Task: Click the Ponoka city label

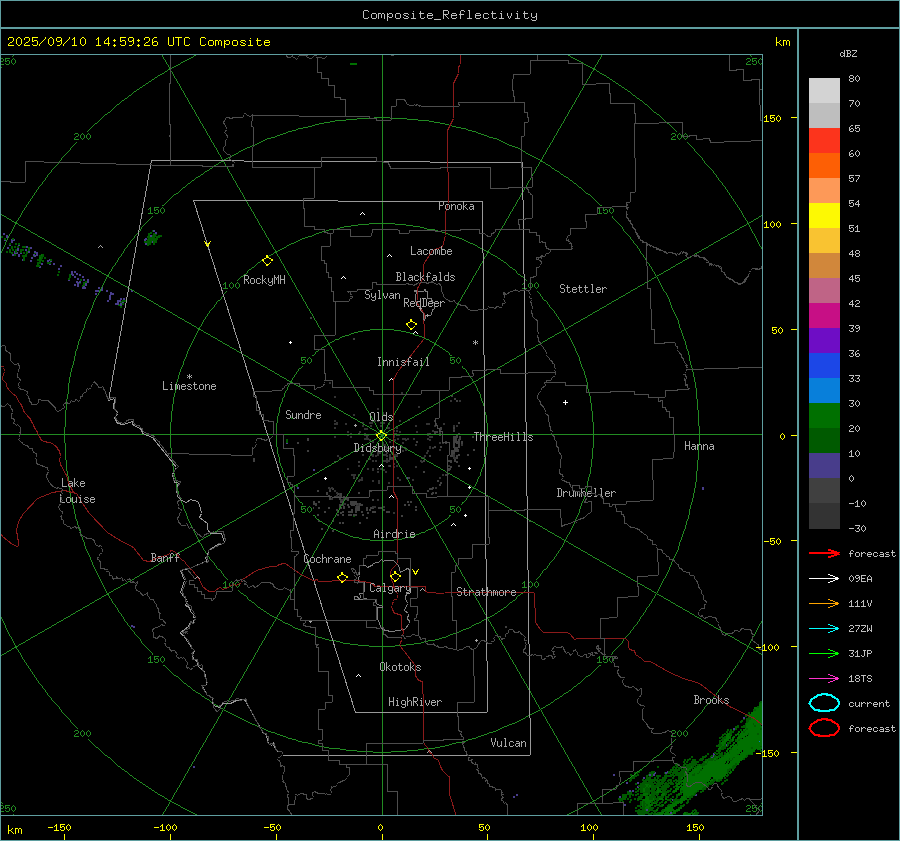Action: click(x=456, y=206)
